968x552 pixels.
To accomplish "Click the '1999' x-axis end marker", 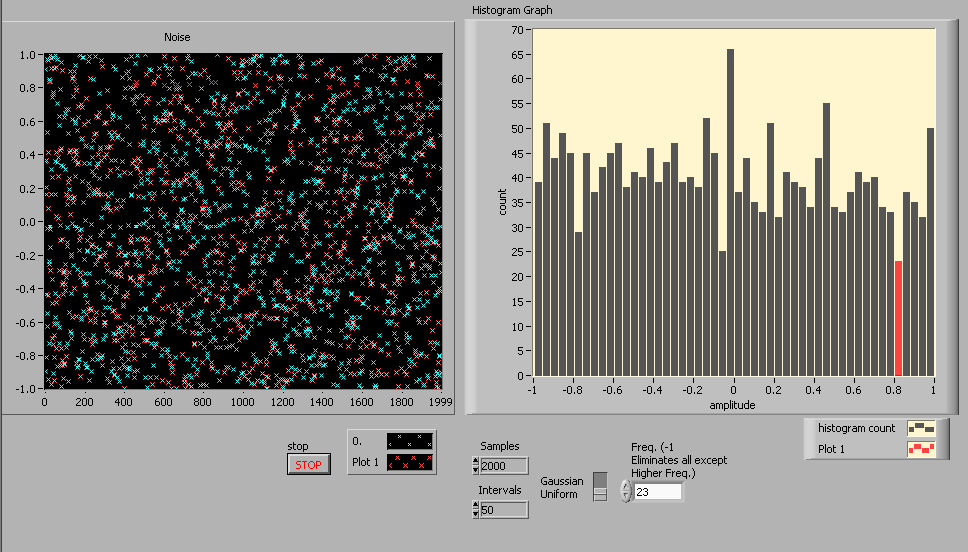I will point(440,401).
